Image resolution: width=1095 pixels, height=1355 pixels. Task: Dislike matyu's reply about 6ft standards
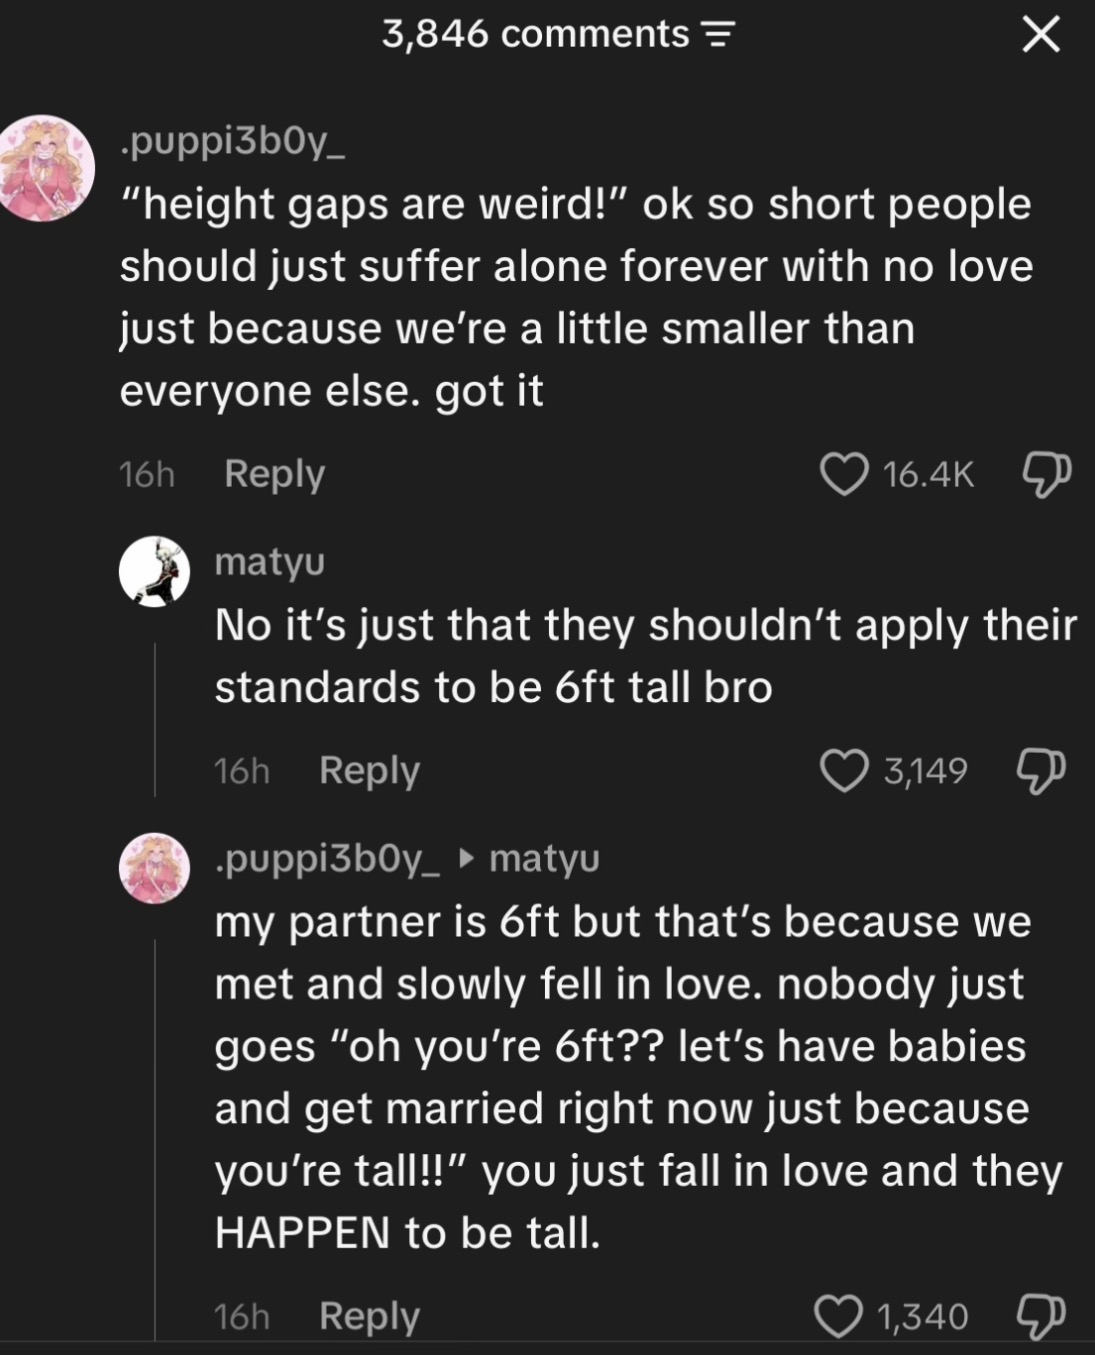[1042, 771]
